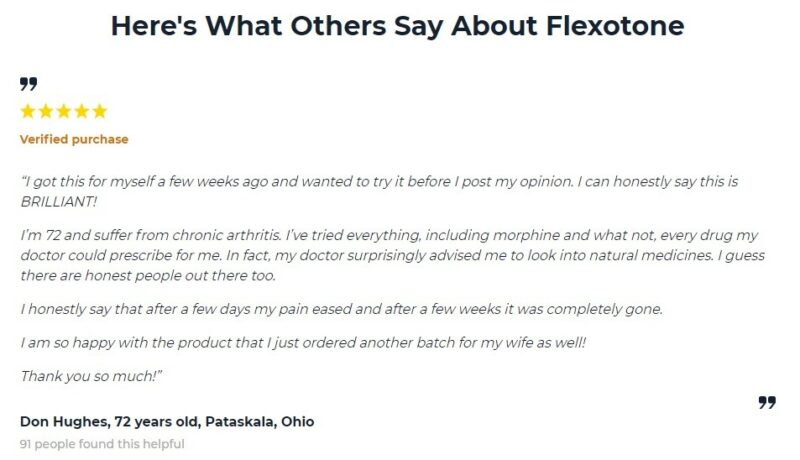Screen dimensions: 800x460
Task: Click the opening quotation mark icon
Action: [x=28, y=83]
